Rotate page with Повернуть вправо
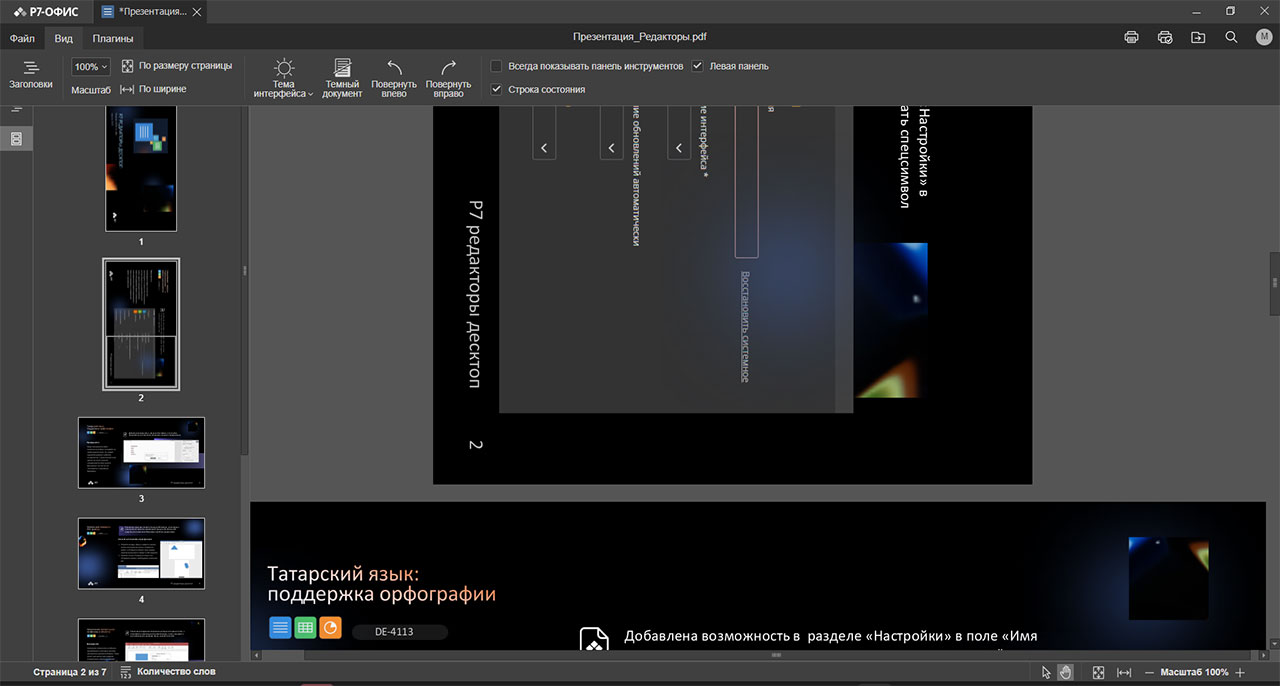This screenshot has height=686, width=1280. tap(448, 78)
